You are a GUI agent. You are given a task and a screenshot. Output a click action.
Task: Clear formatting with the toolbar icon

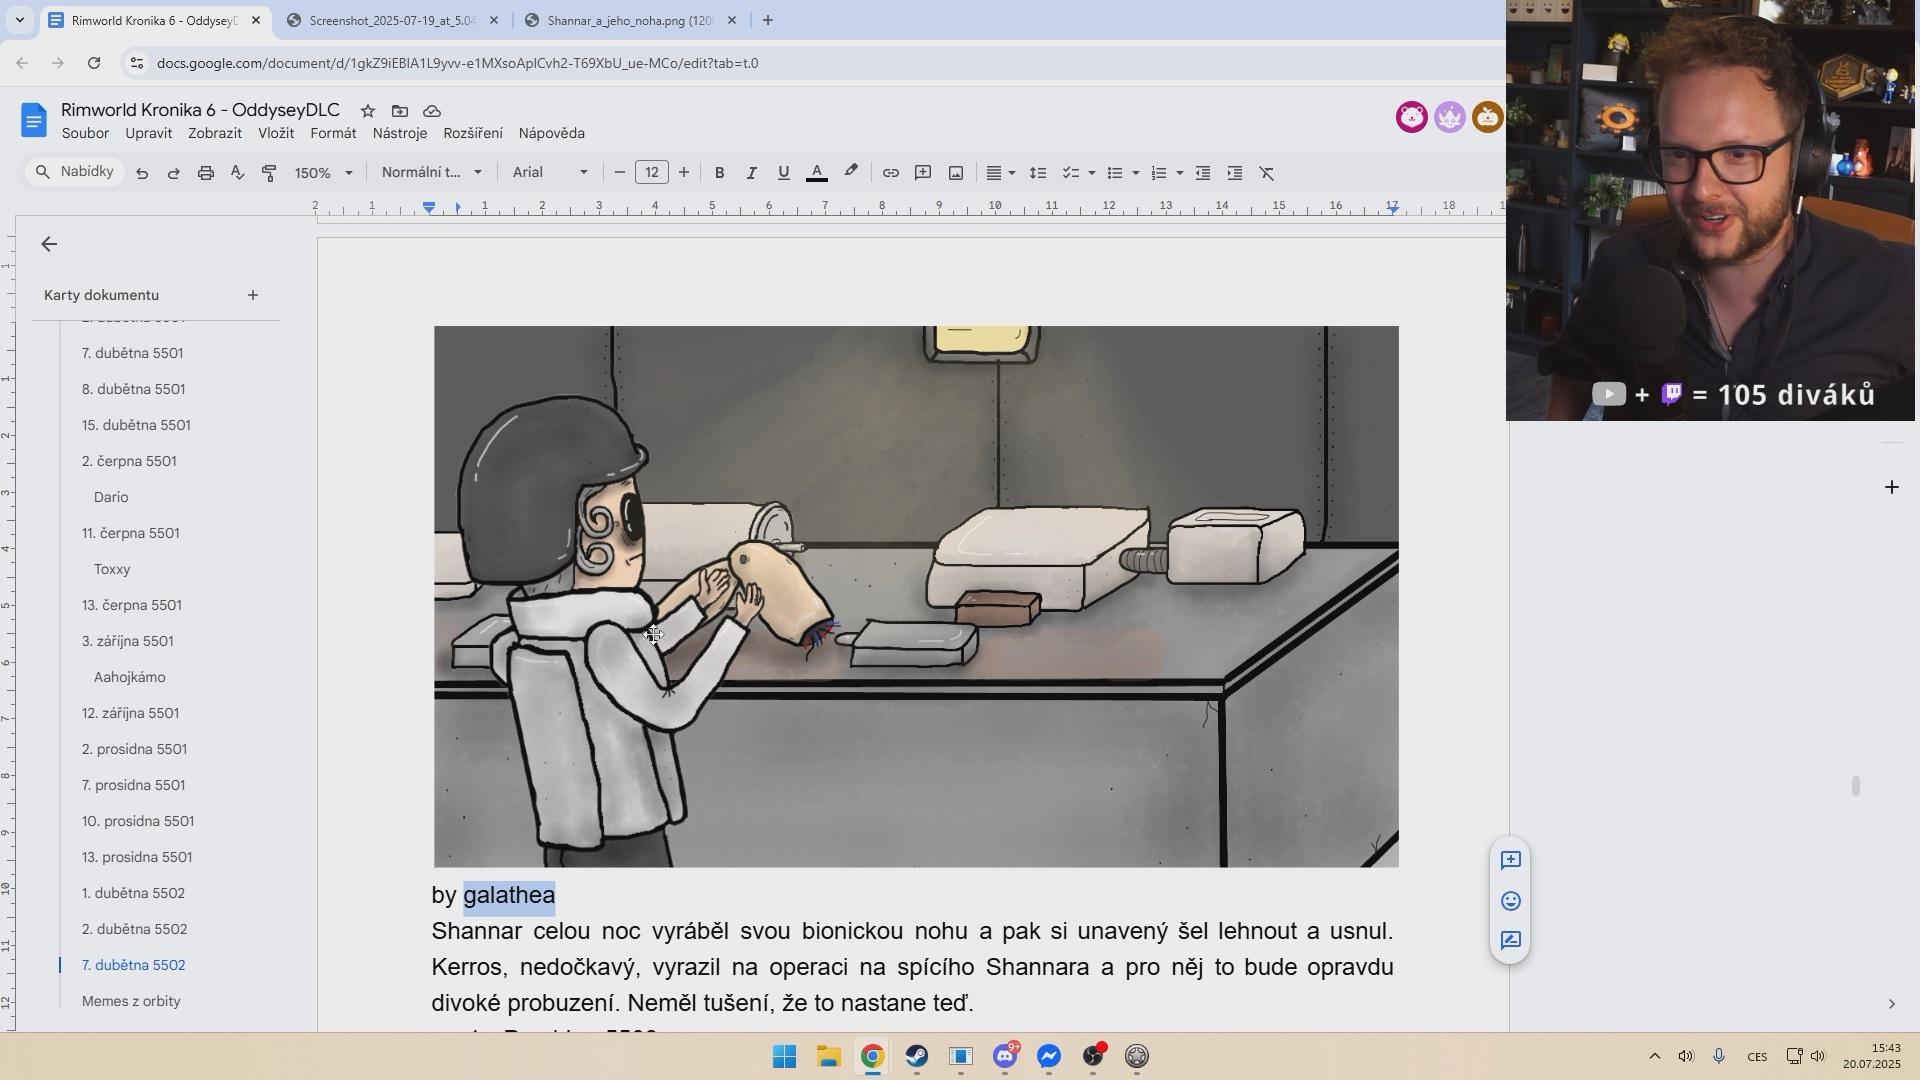click(1267, 173)
